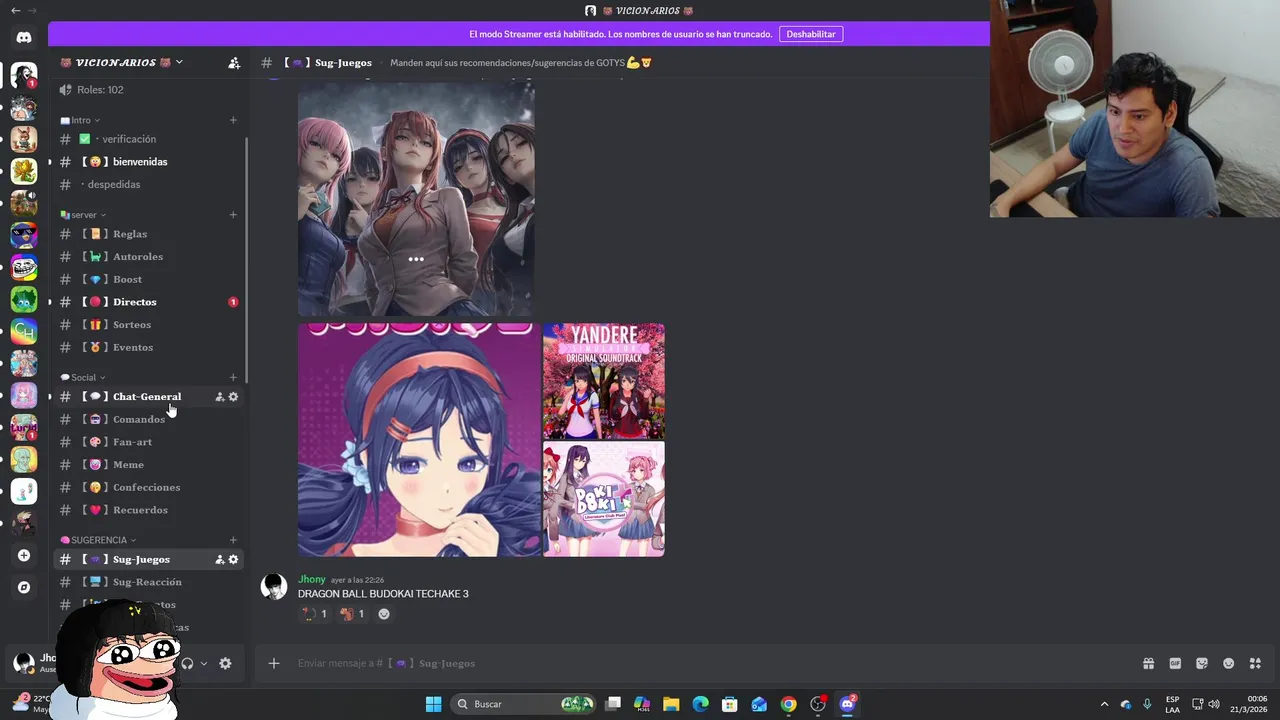Add channel to Social category
Screen dimensions: 1280x720
click(x=233, y=377)
